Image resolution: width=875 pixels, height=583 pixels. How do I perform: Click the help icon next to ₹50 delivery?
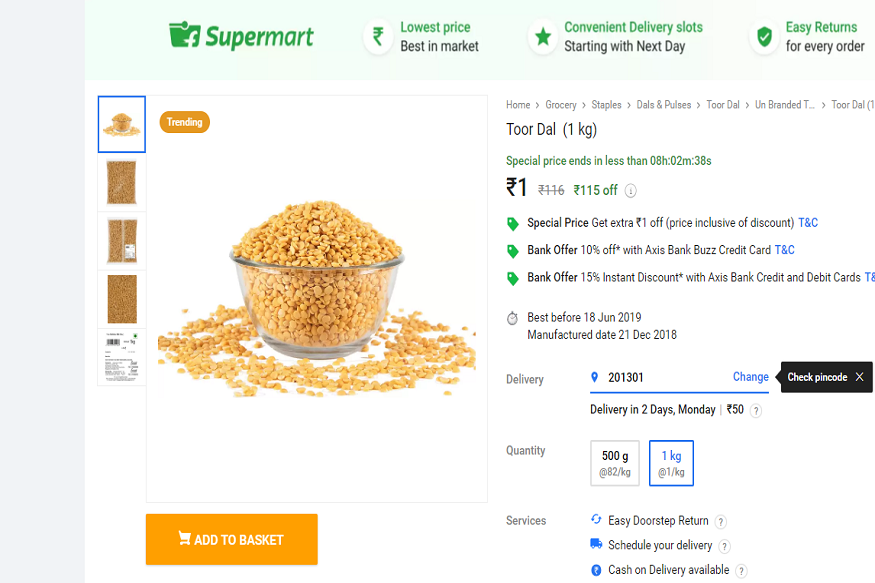[756, 410]
